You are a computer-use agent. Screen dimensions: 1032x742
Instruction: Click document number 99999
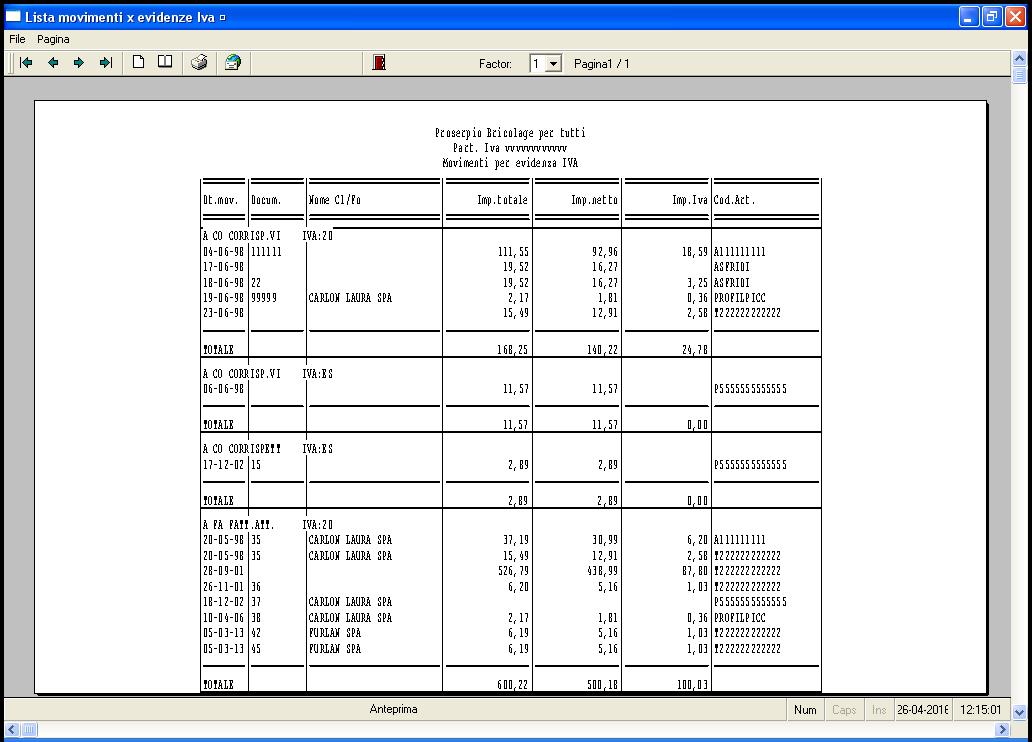coord(263,298)
